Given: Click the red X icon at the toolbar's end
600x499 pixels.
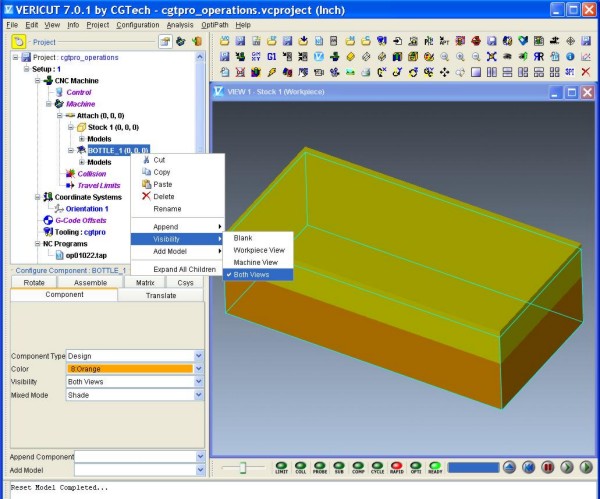Looking at the screenshot, I should point(585,72).
